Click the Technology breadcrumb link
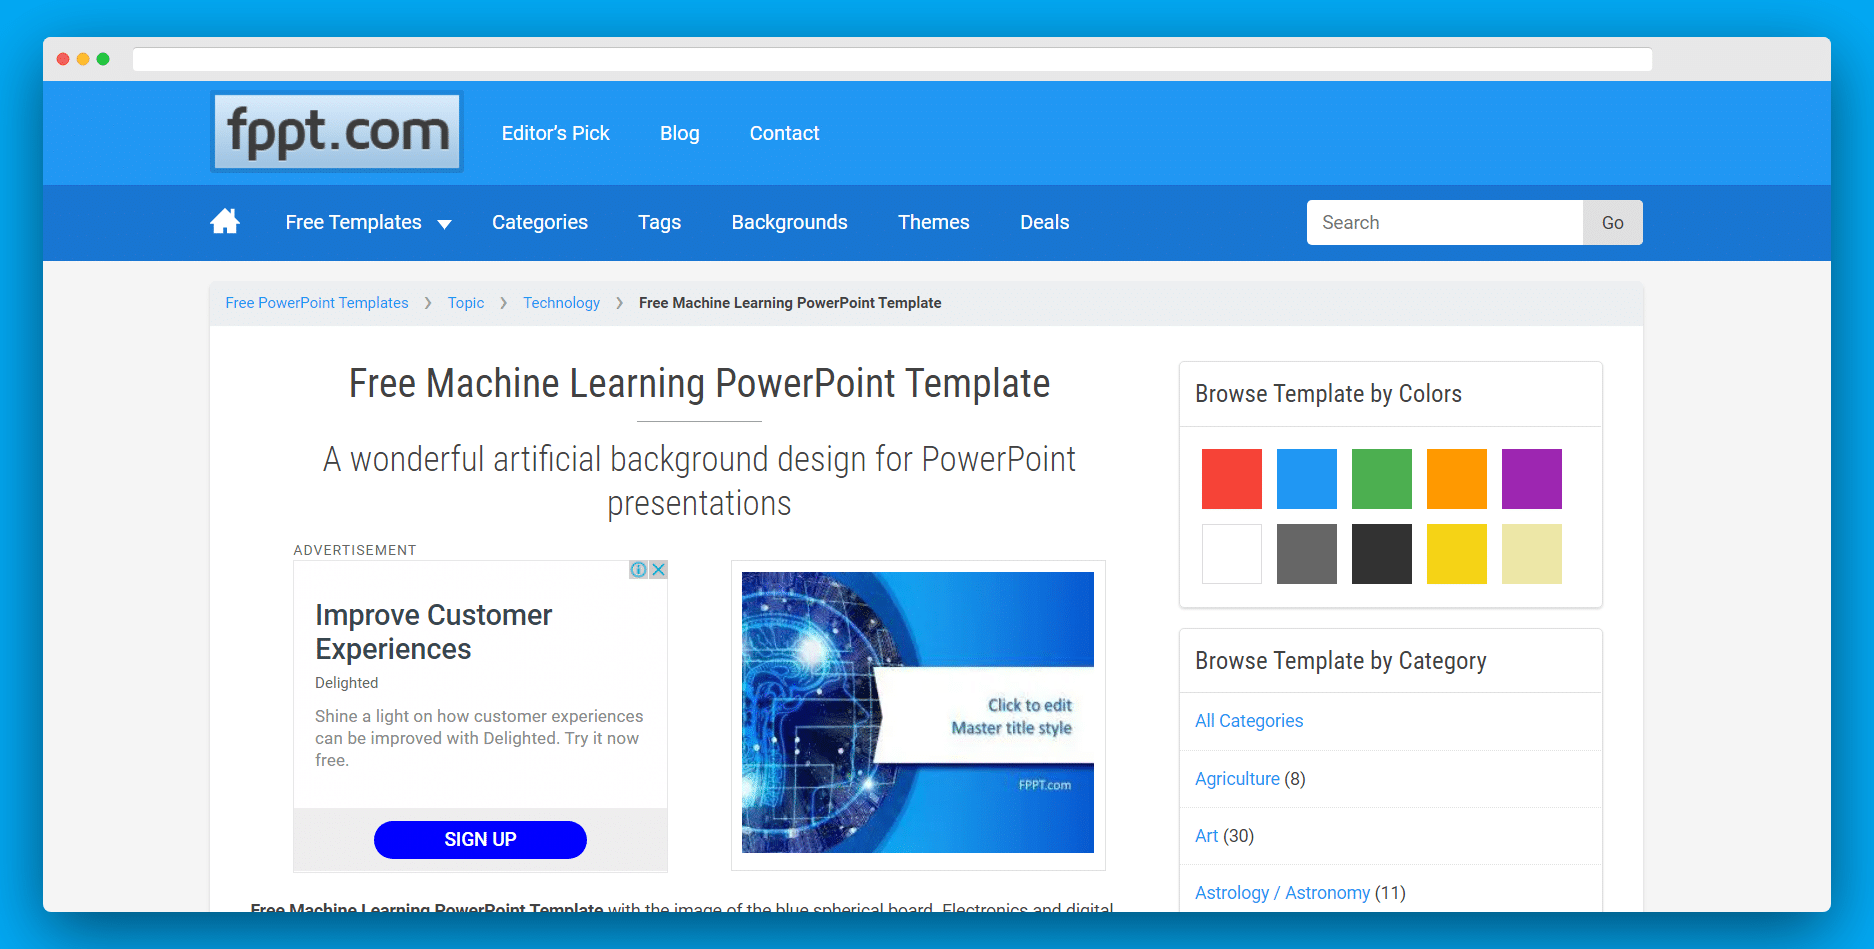 (561, 303)
